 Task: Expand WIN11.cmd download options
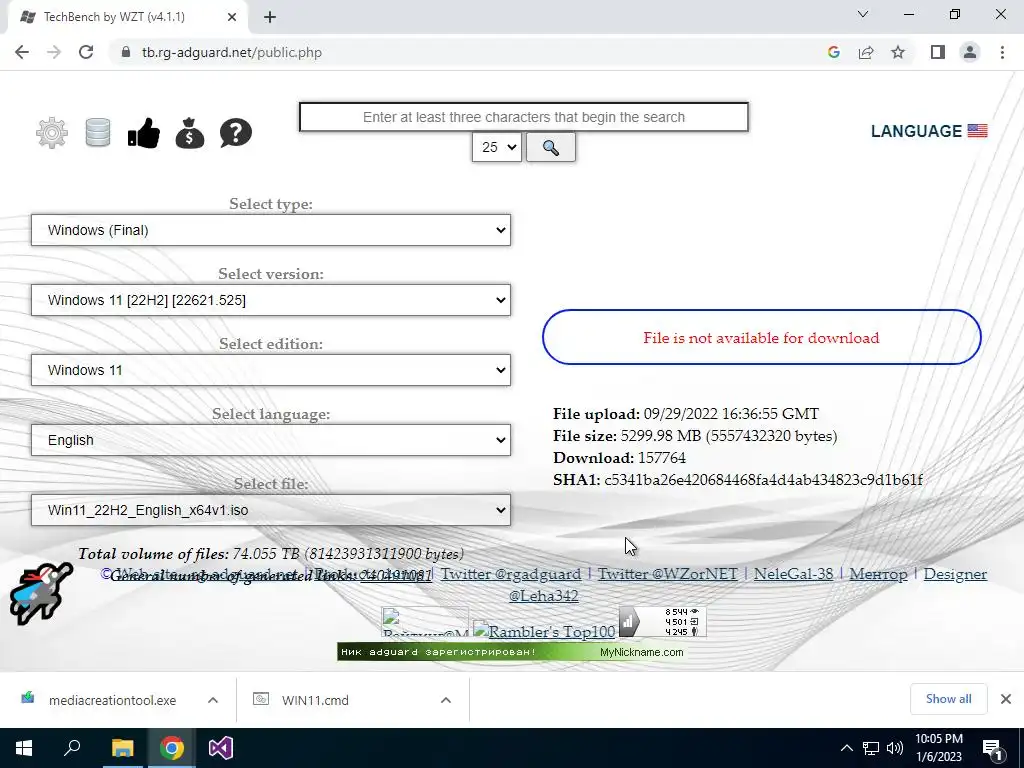click(x=446, y=700)
